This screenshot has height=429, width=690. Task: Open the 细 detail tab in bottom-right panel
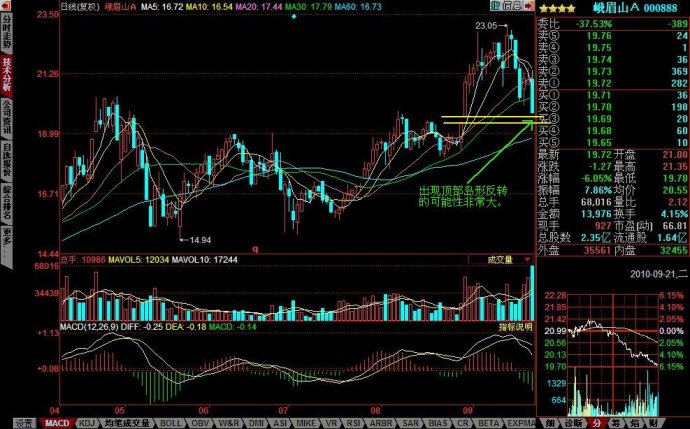[550, 423]
